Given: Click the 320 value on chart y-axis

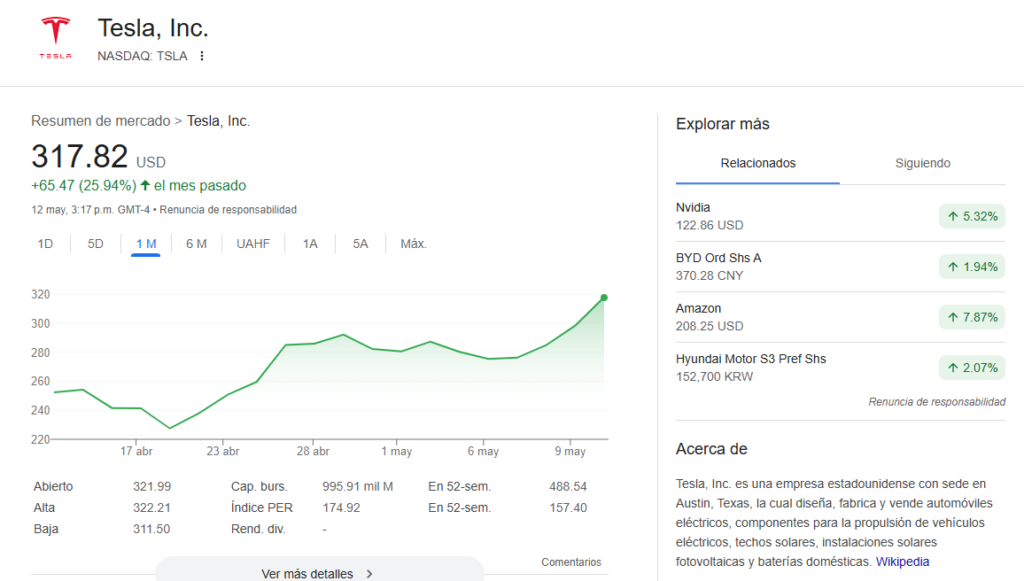Looking at the screenshot, I should pyautogui.click(x=40, y=294).
